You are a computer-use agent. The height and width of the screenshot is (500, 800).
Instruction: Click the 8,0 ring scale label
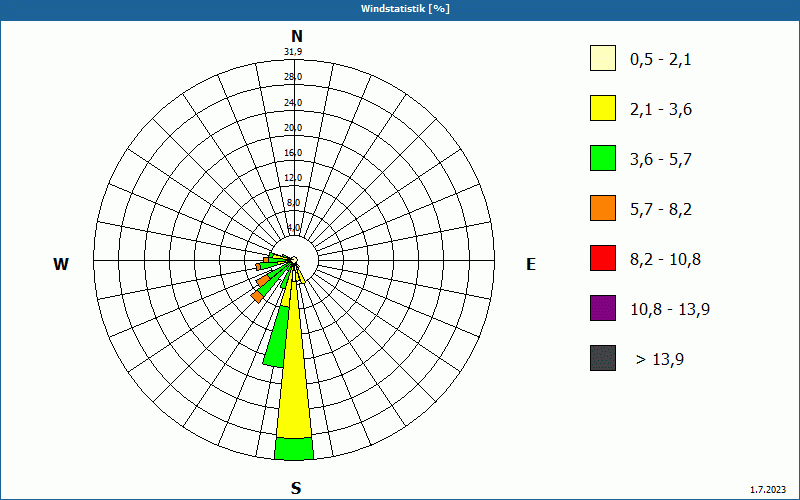click(294, 203)
